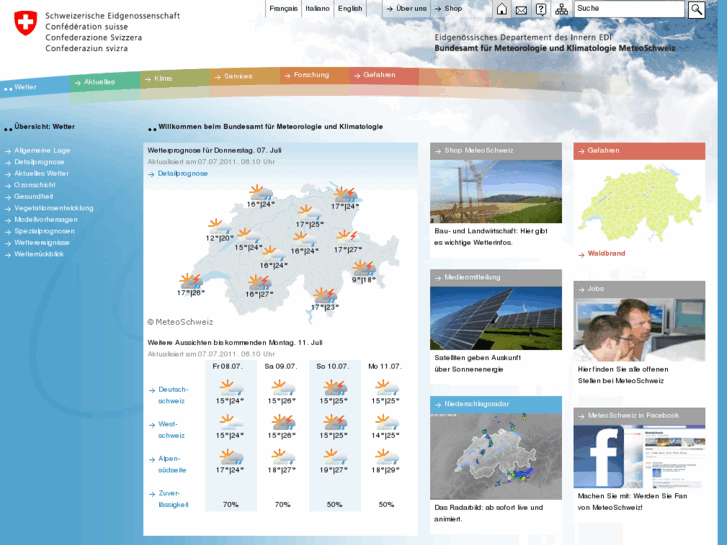Click the Jobs panel header

(x=639, y=289)
